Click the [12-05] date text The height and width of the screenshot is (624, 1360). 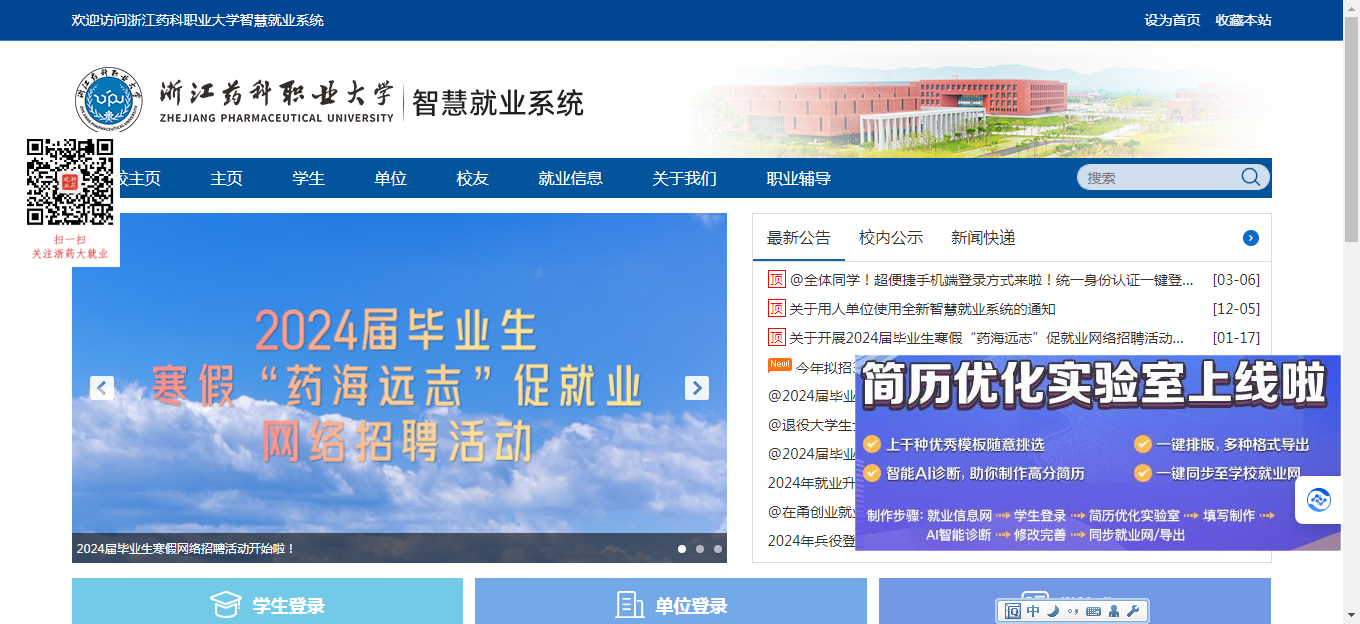coord(1236,309)
